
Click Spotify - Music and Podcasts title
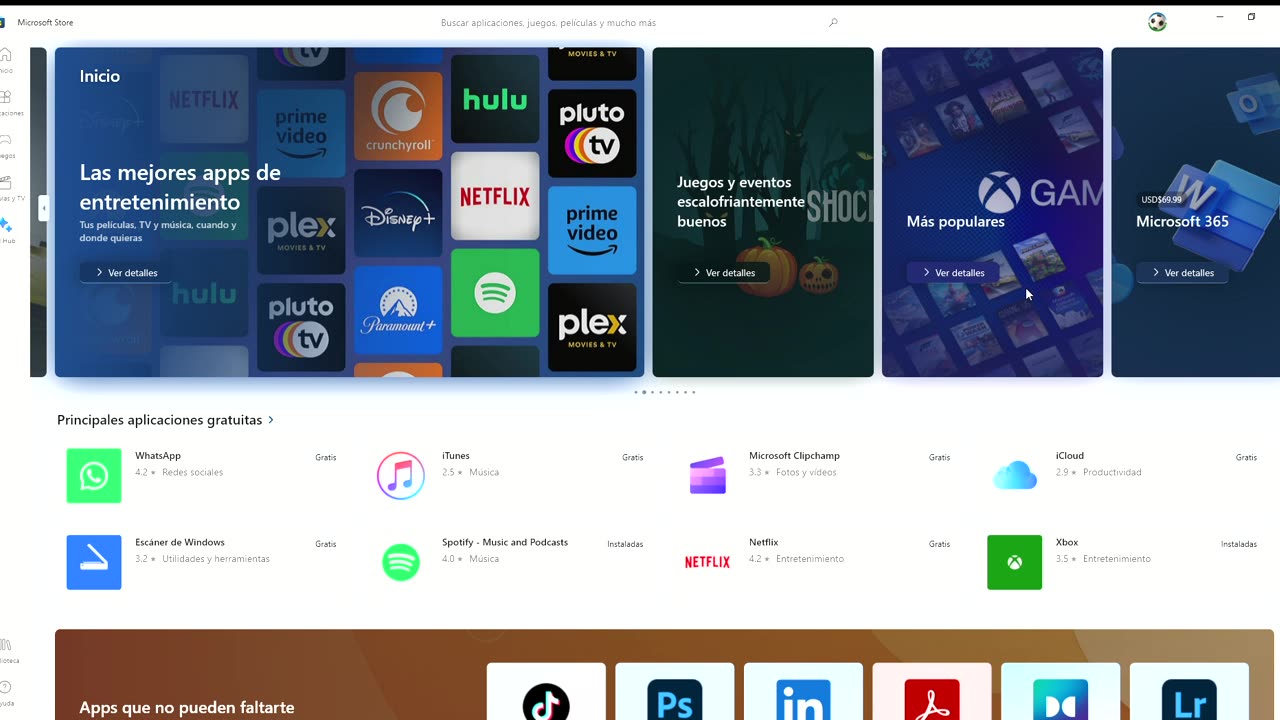(505, 542)
